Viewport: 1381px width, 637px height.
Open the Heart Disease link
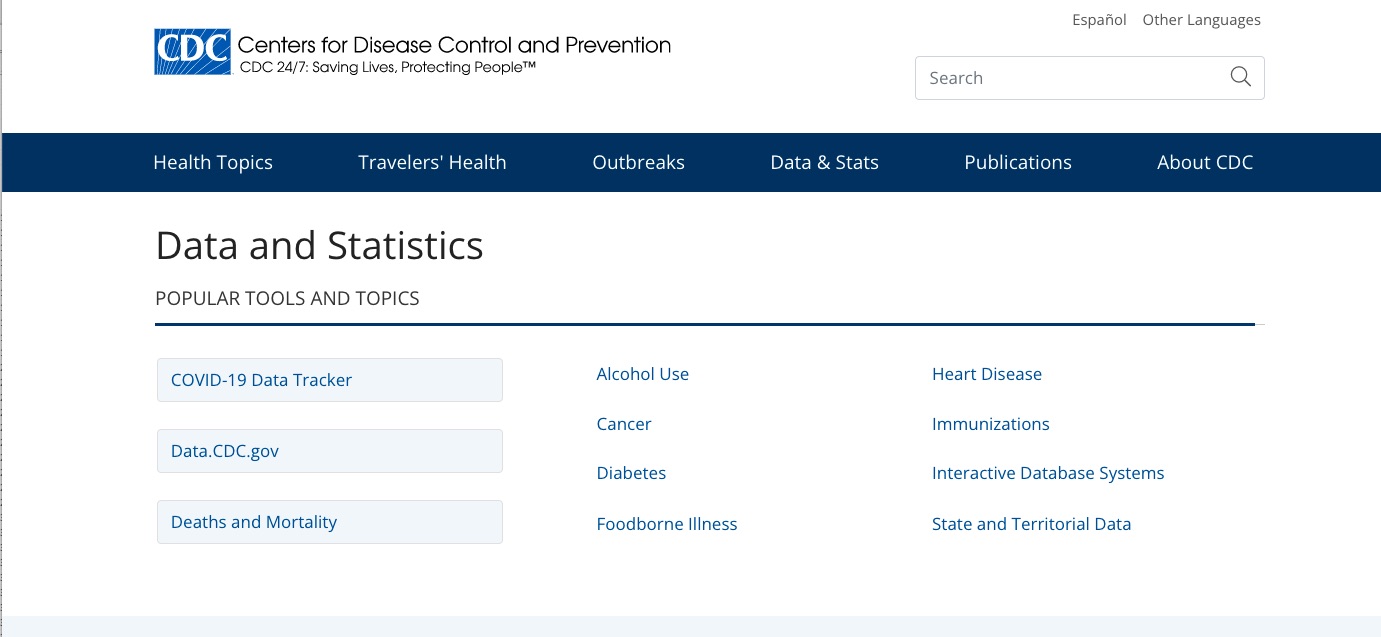tap(986, 374)
